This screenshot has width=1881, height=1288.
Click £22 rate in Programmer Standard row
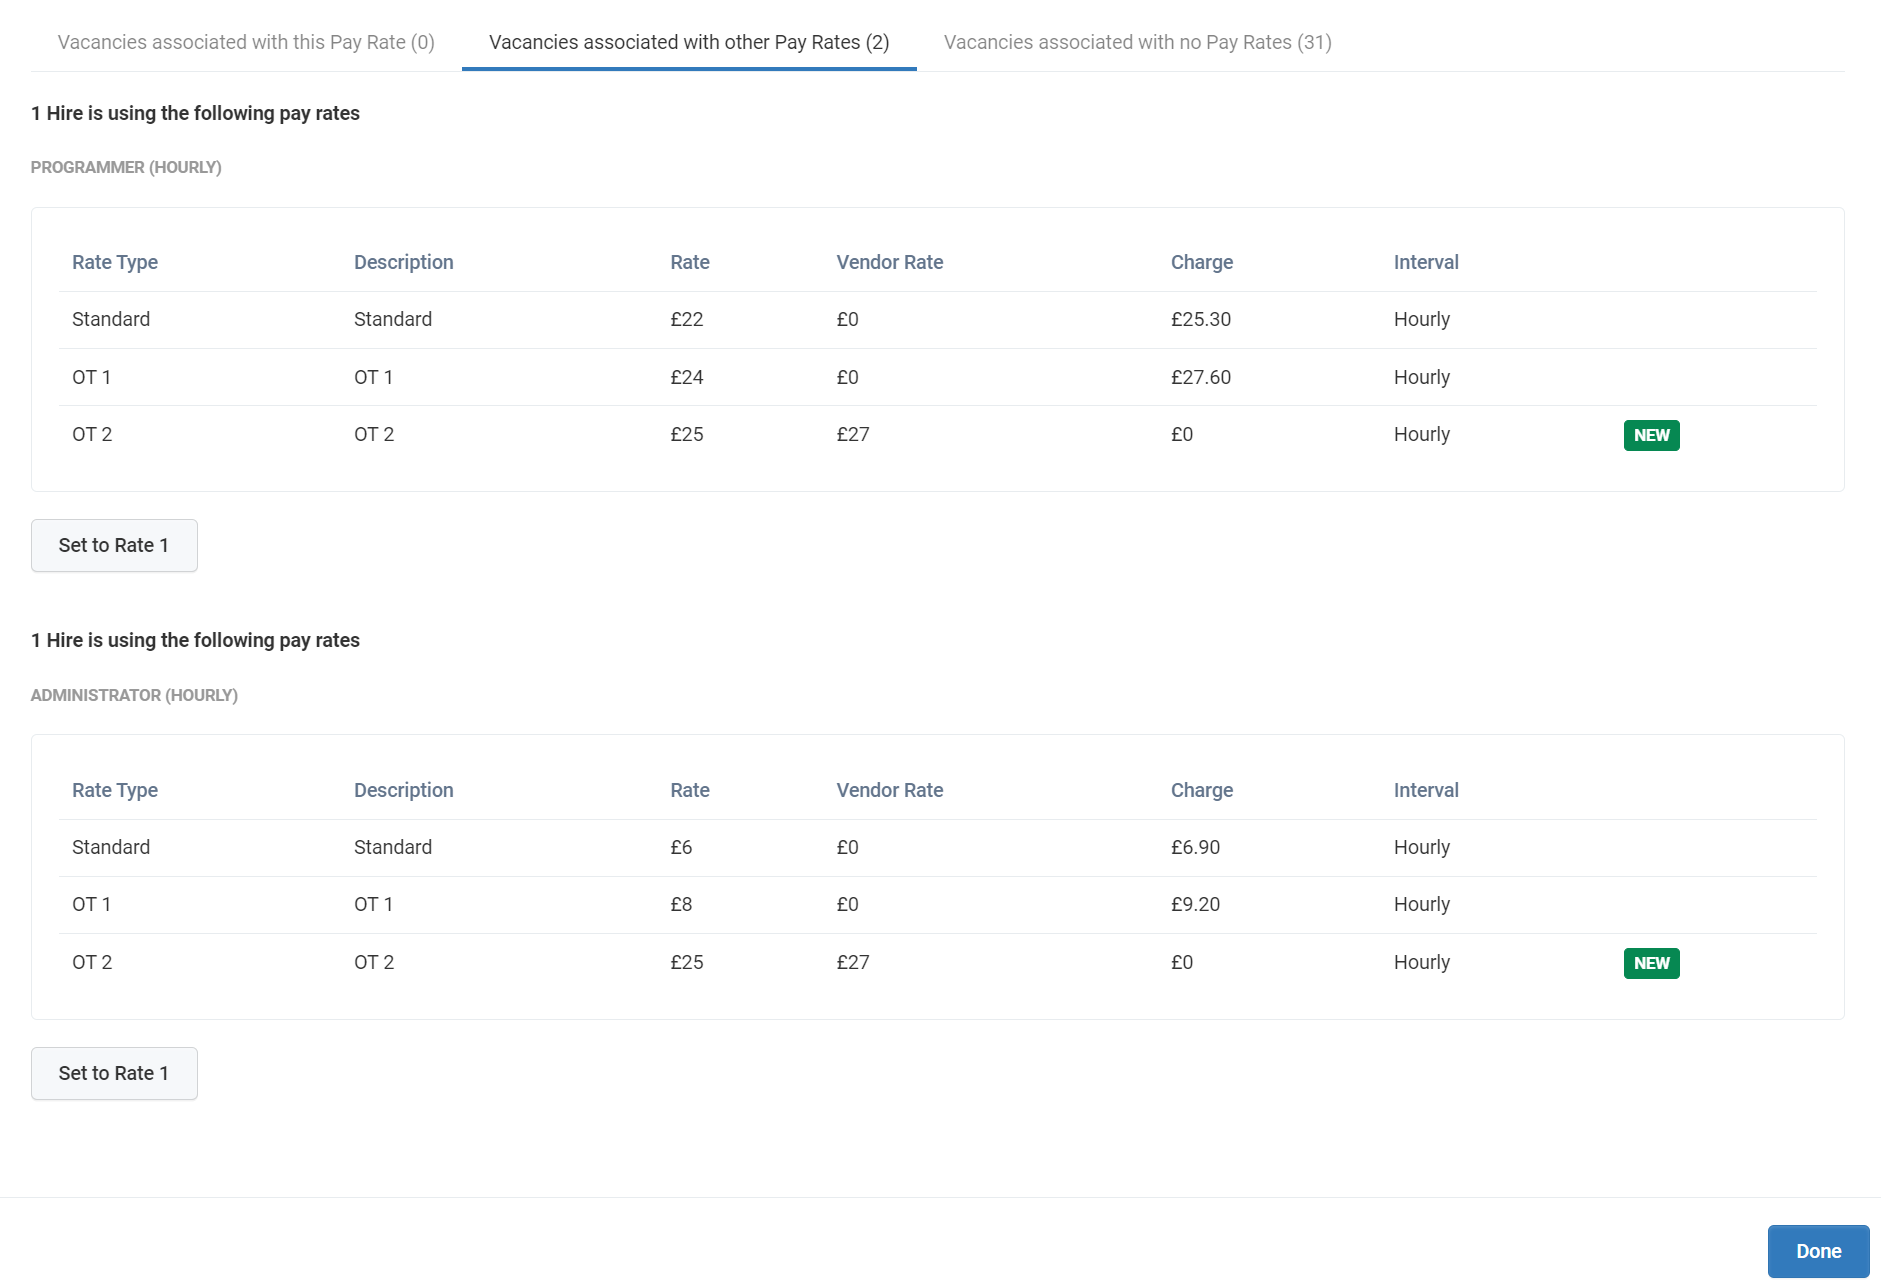687,319
